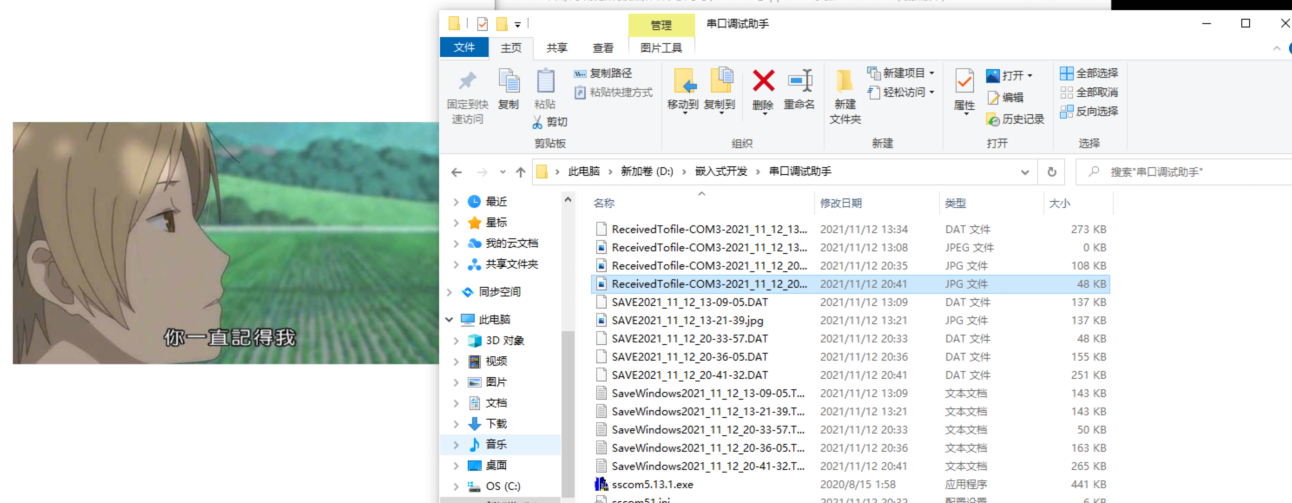Open the 轻松访问 dropdown
Image resolution: width=1292 pixels, height=503 pixels.
tap(901, 92)
